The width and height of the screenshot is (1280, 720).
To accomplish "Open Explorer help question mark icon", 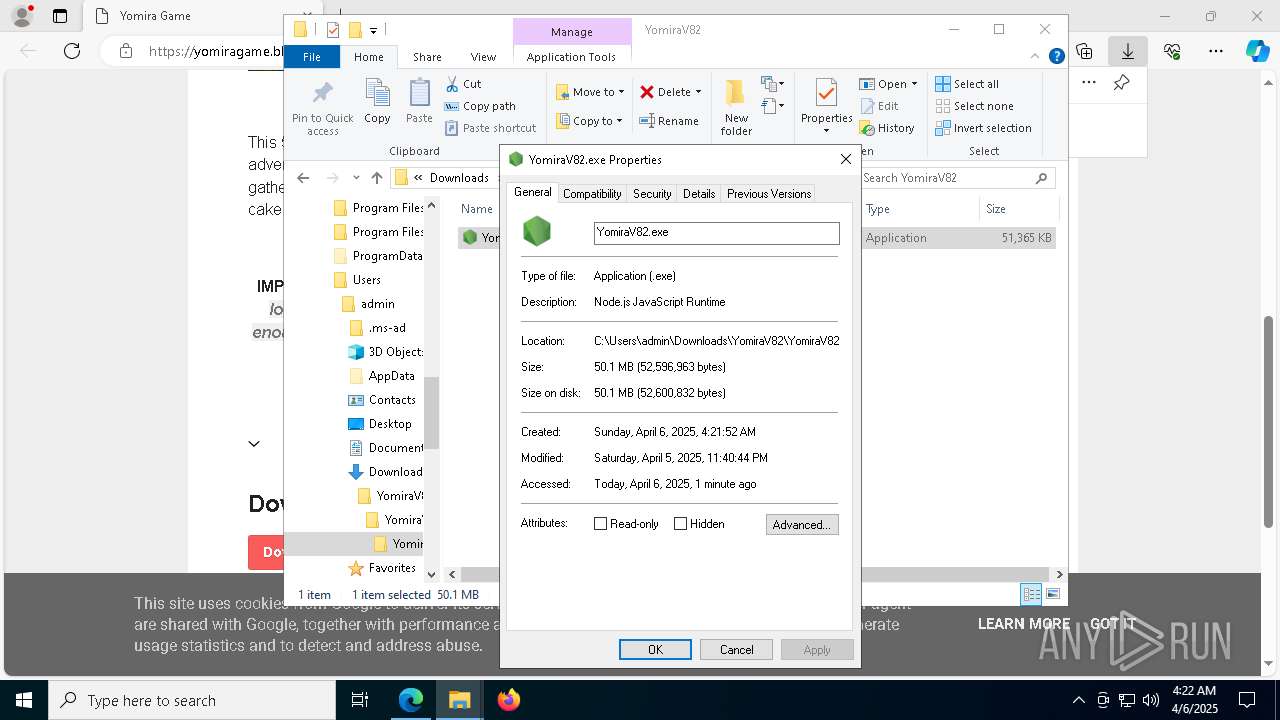I will 1056,57.
